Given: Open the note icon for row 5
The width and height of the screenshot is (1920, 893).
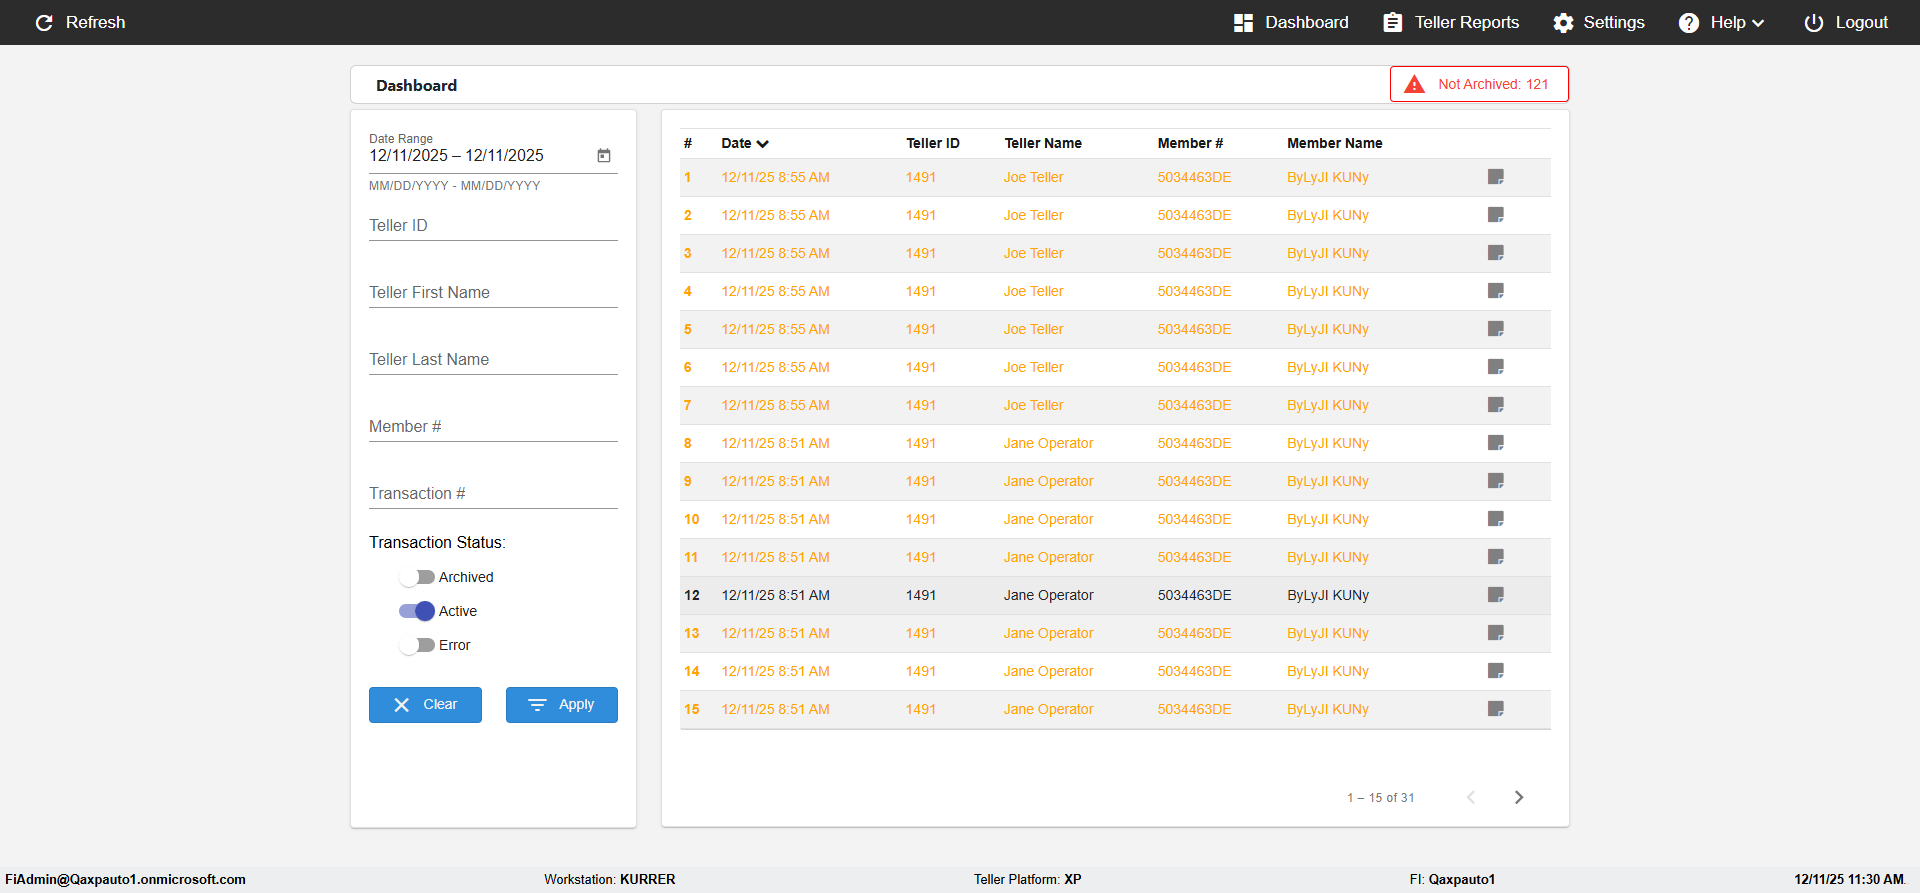Looking at the screenshot, I should pos(1496,329).
